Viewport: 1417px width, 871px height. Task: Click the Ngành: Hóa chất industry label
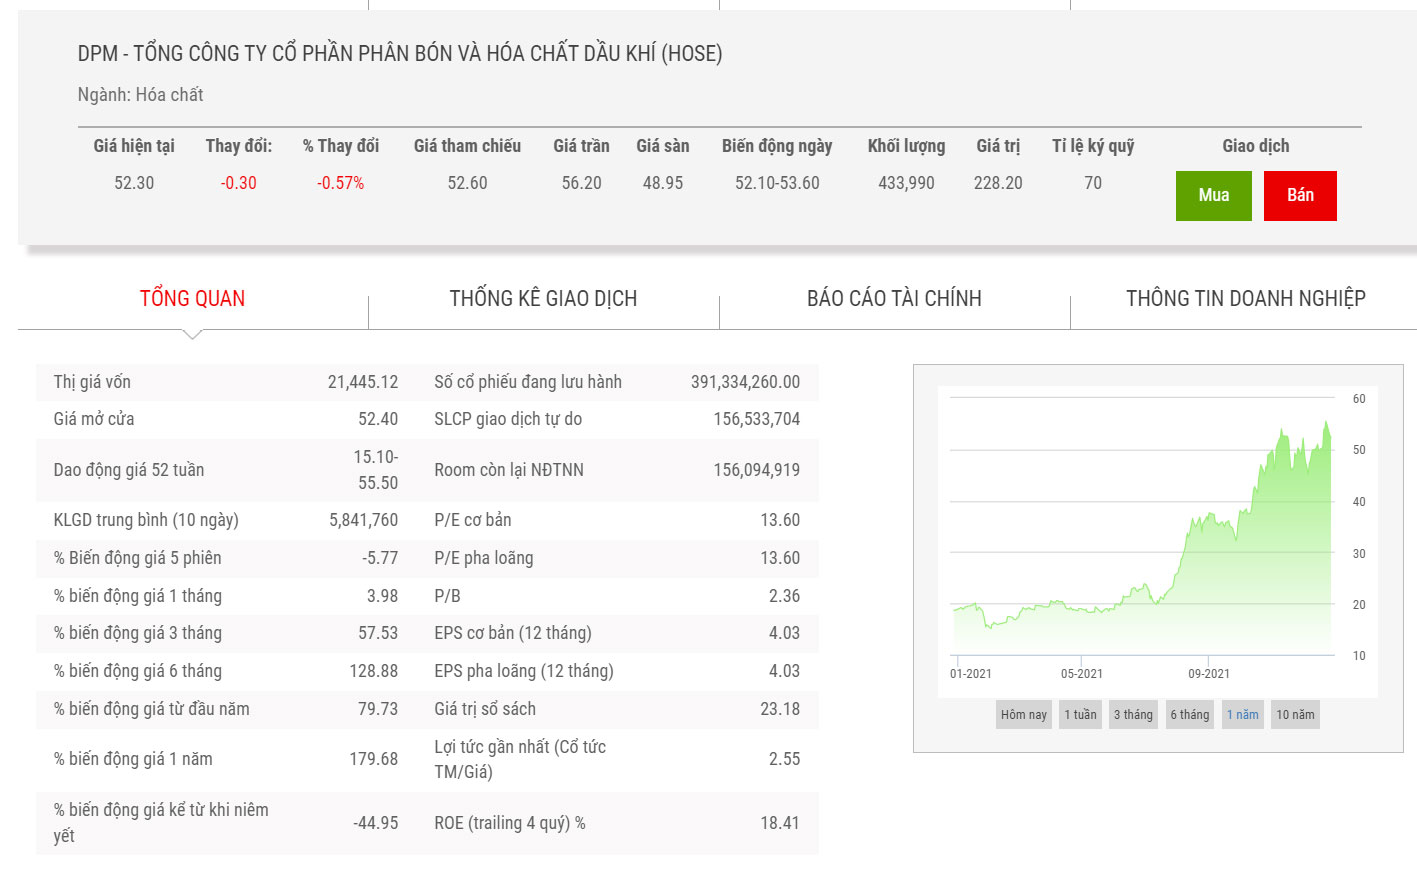tap(140, 95)
